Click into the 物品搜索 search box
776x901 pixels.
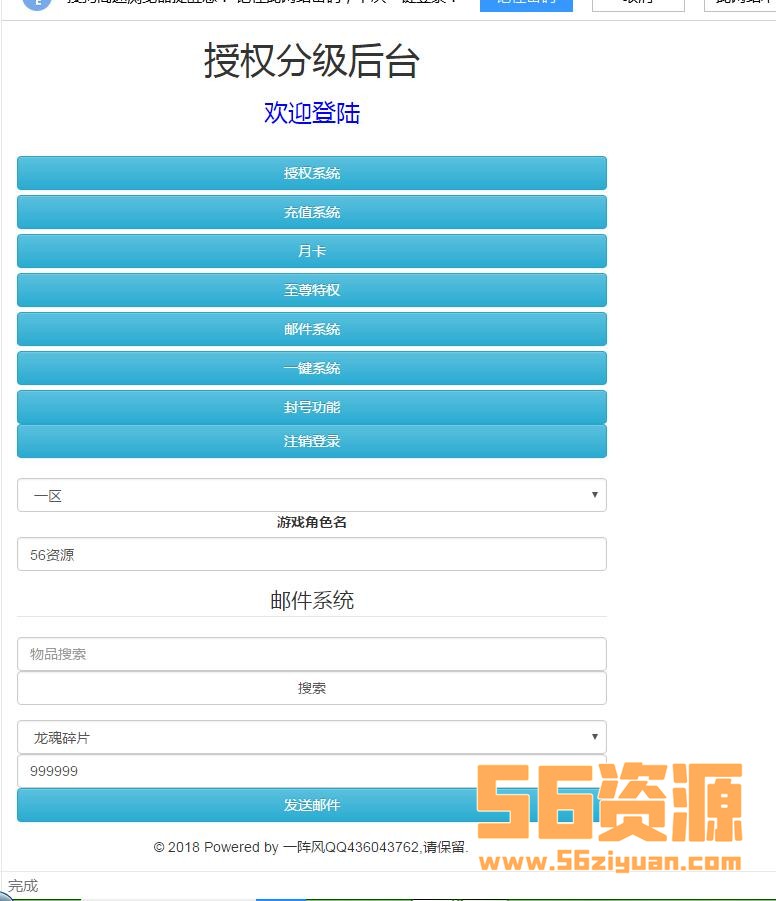point(311,654)
